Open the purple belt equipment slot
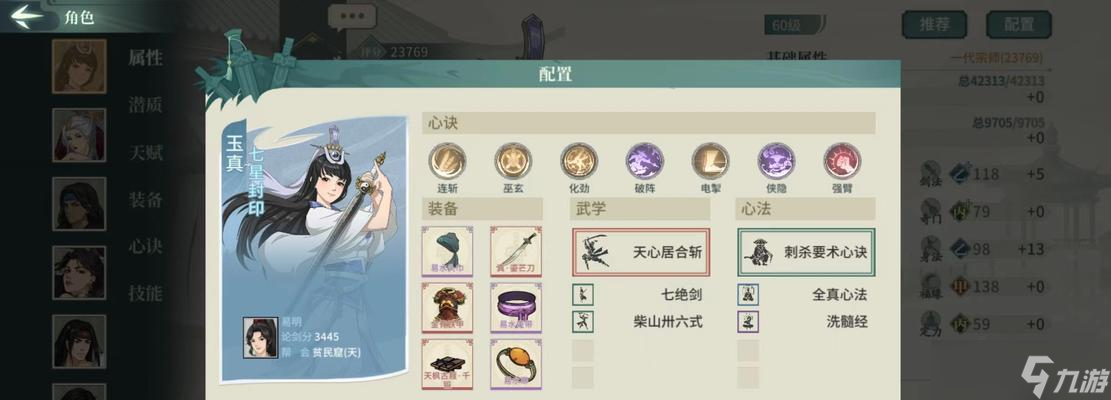This screenshot has width=1111, height=400. coord(516,308)
